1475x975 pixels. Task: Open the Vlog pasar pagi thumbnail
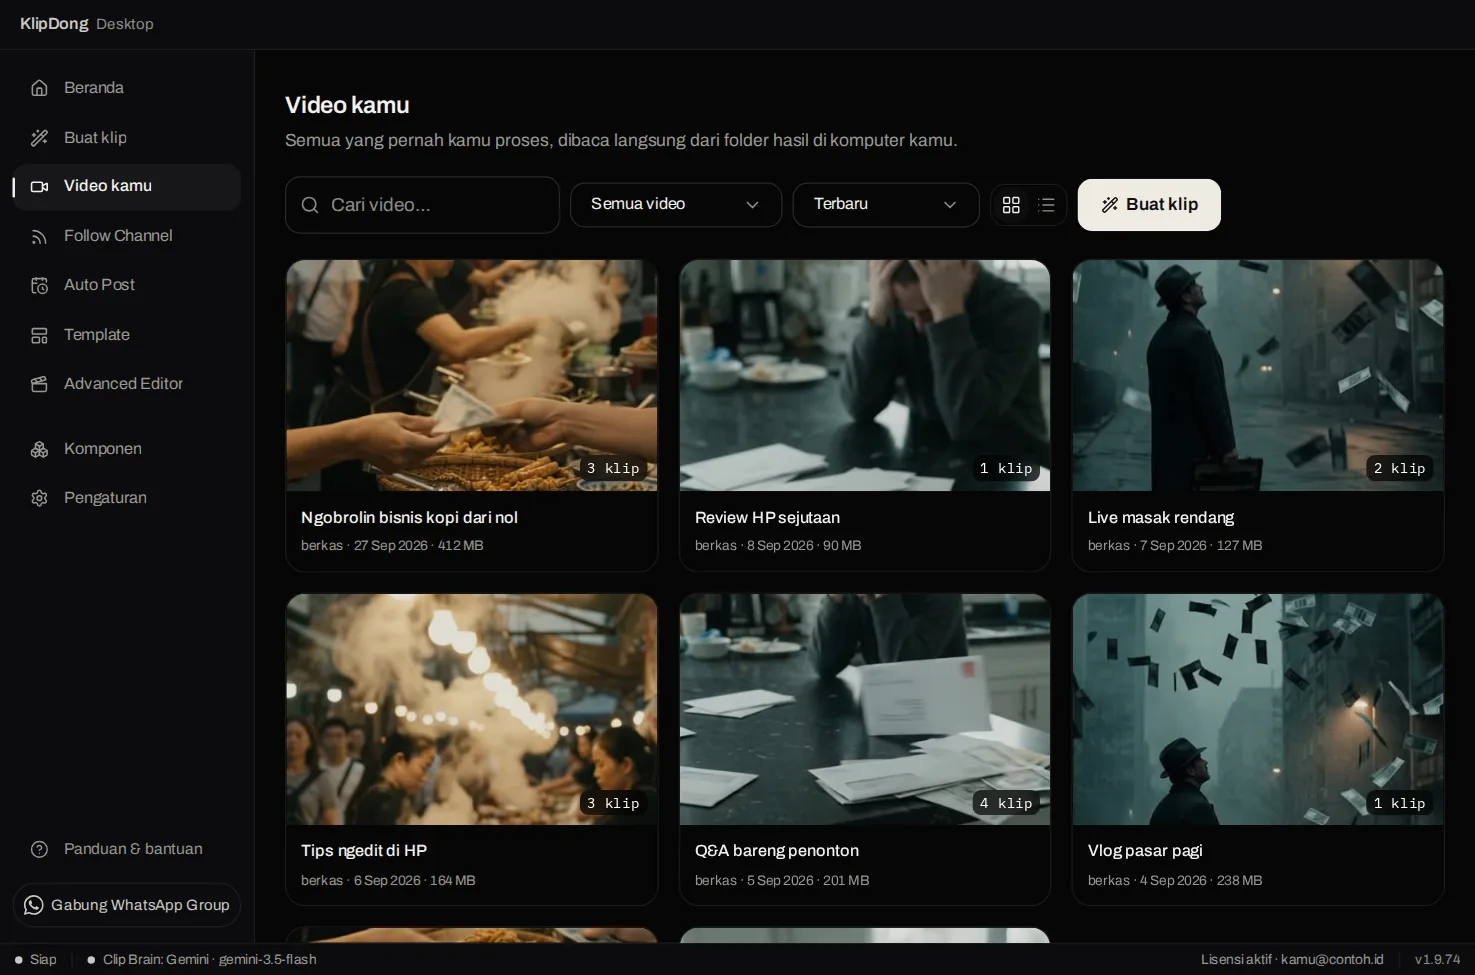coord(1258,710)
